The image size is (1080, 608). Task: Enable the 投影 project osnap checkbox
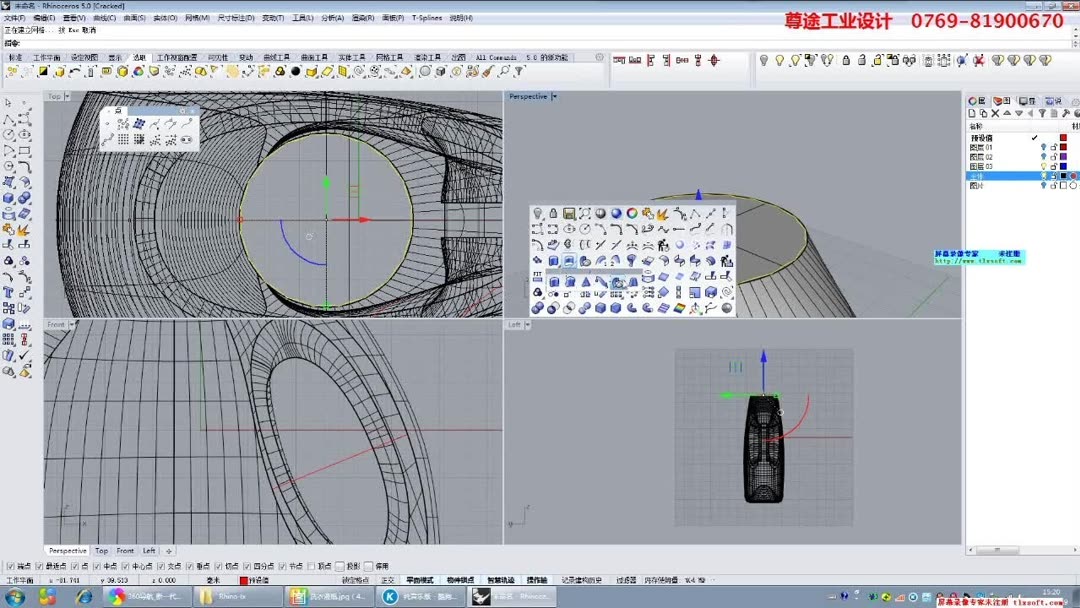click(x=340, y=566)
